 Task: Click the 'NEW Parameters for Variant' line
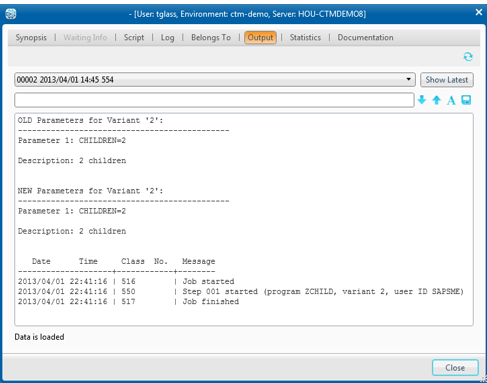[91, 191]
